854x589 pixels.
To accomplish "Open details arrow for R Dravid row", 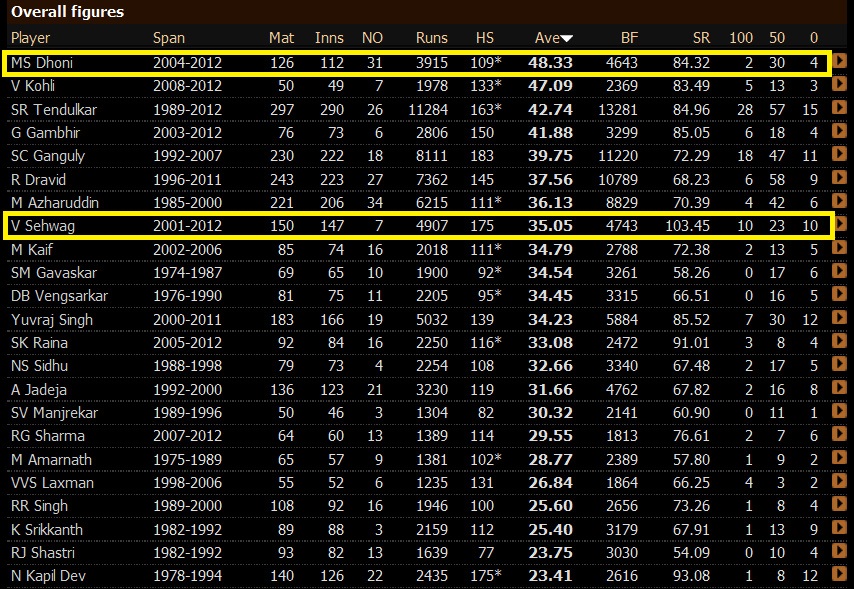I will tap(839, 178).
